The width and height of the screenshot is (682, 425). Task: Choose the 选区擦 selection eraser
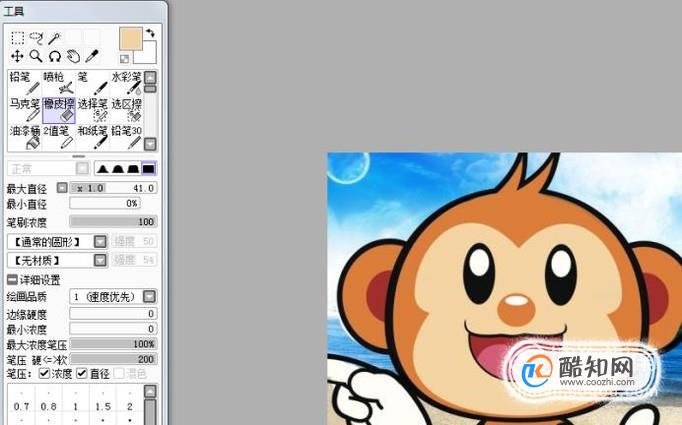pyautogui.click(x=126, y=110)
